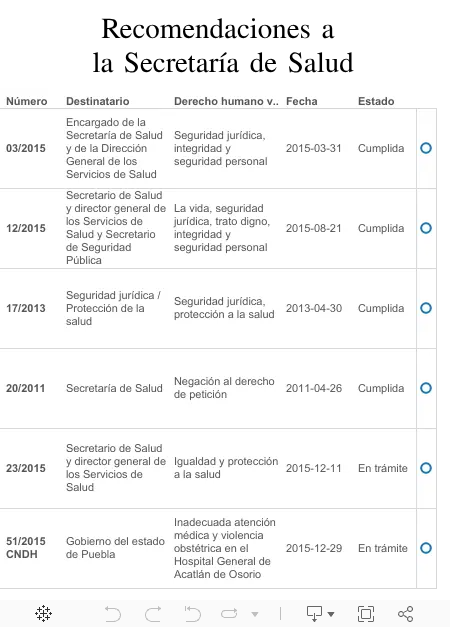
Task: Open the Share icon
Action: click(406, 613)
